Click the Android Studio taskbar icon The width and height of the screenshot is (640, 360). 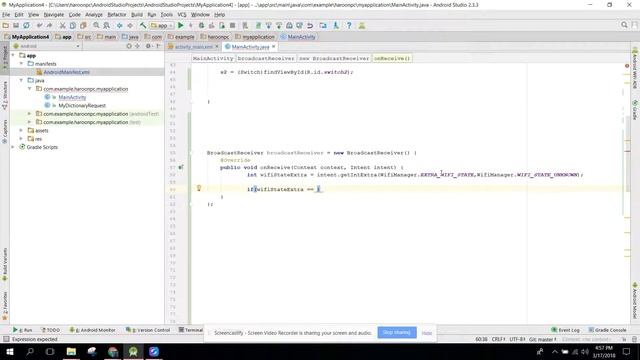(133, 351)
